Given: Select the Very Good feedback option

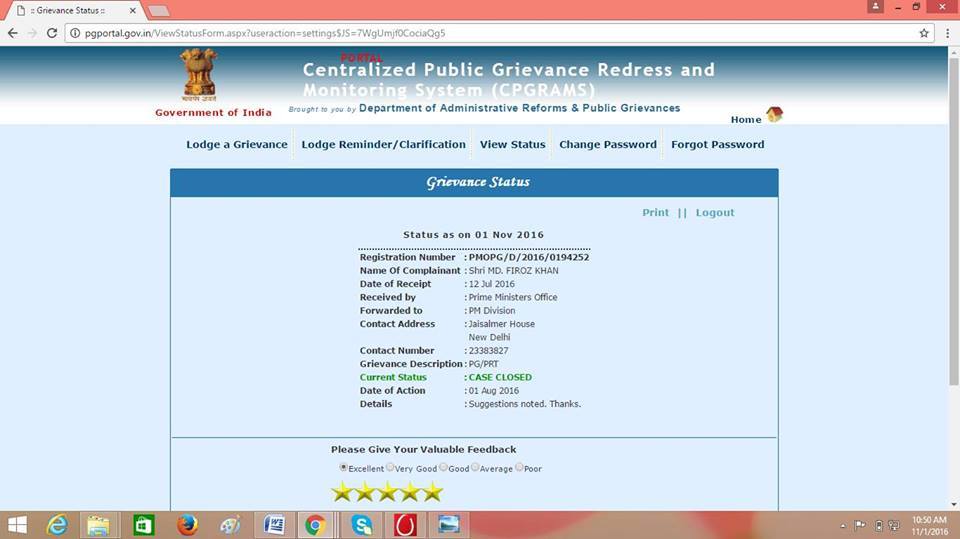Looking at the screenshot, I should tap(391, 467).
